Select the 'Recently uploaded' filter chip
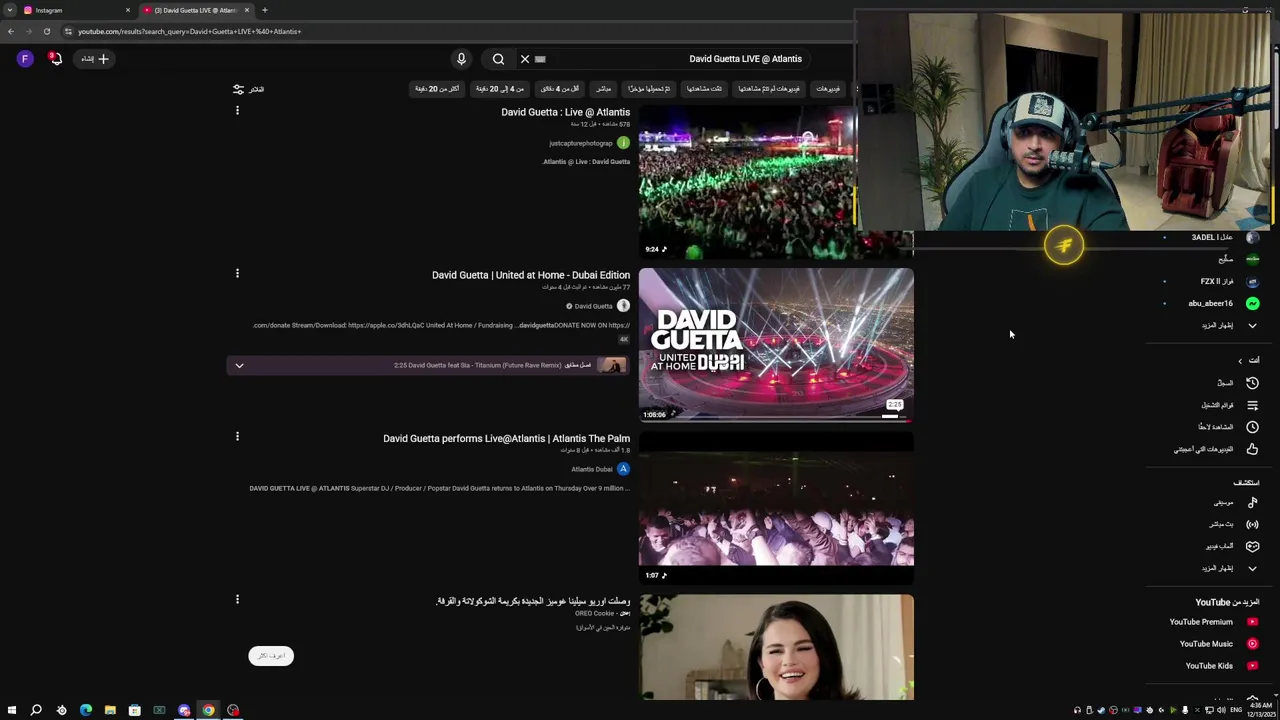This screenshot has height=720, width=1280. click(x=649, y=89)
